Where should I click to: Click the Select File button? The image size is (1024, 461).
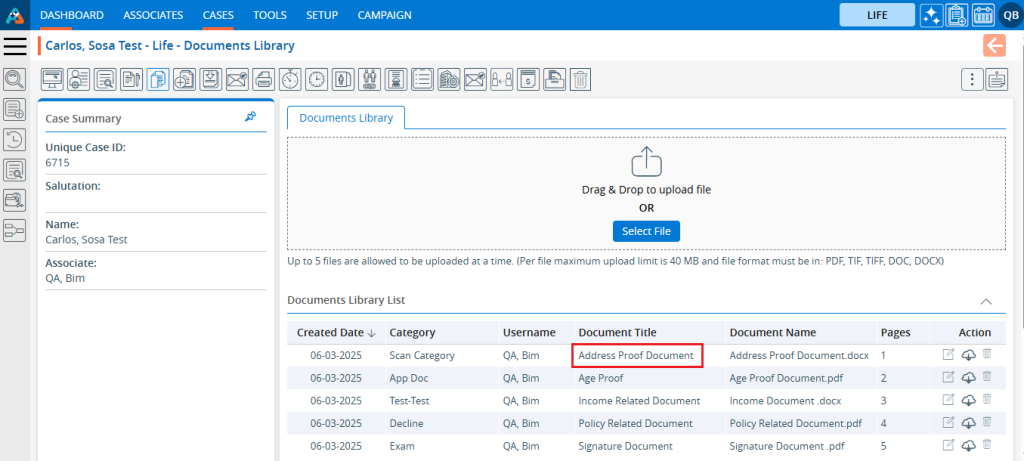coord(646,231)
